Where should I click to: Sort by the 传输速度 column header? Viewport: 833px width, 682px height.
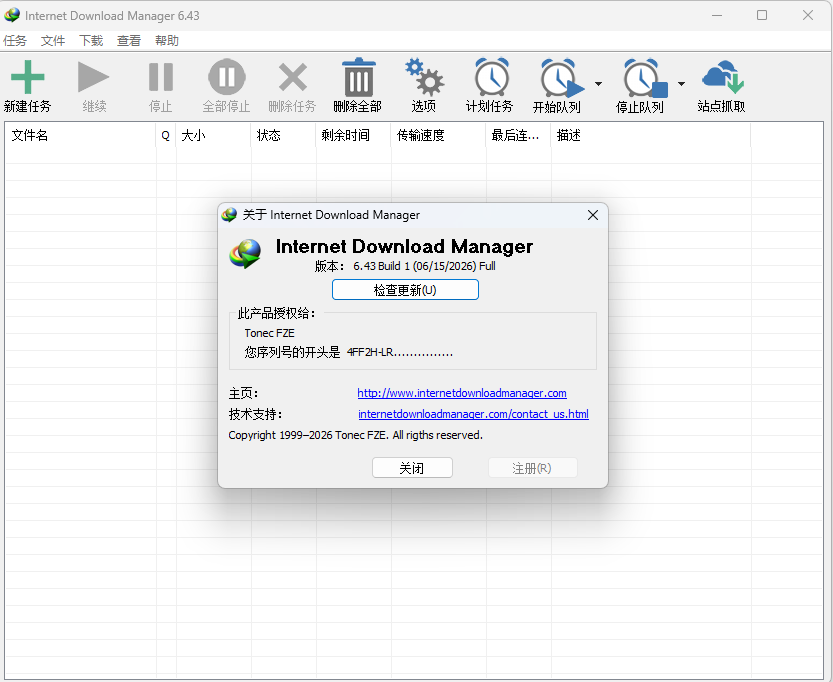pyautogui.click(x=439, y=135)
